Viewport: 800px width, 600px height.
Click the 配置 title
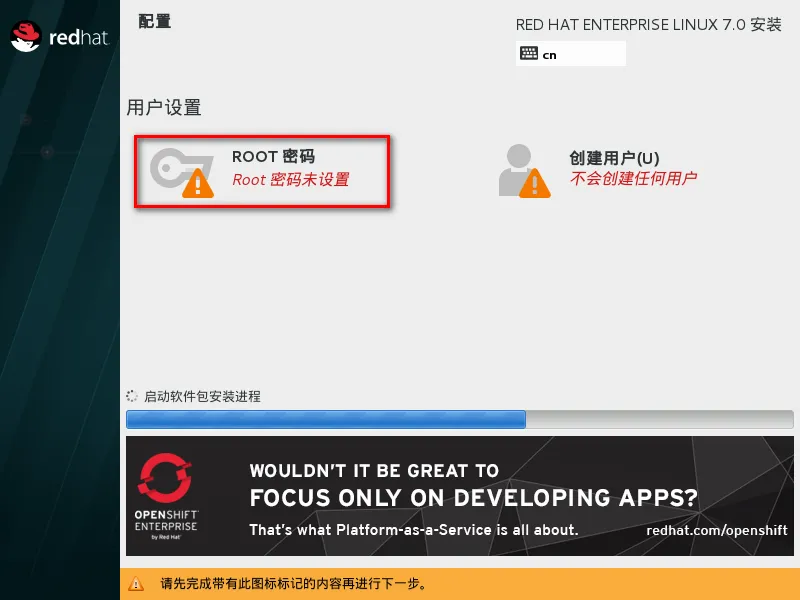[155, 21]
